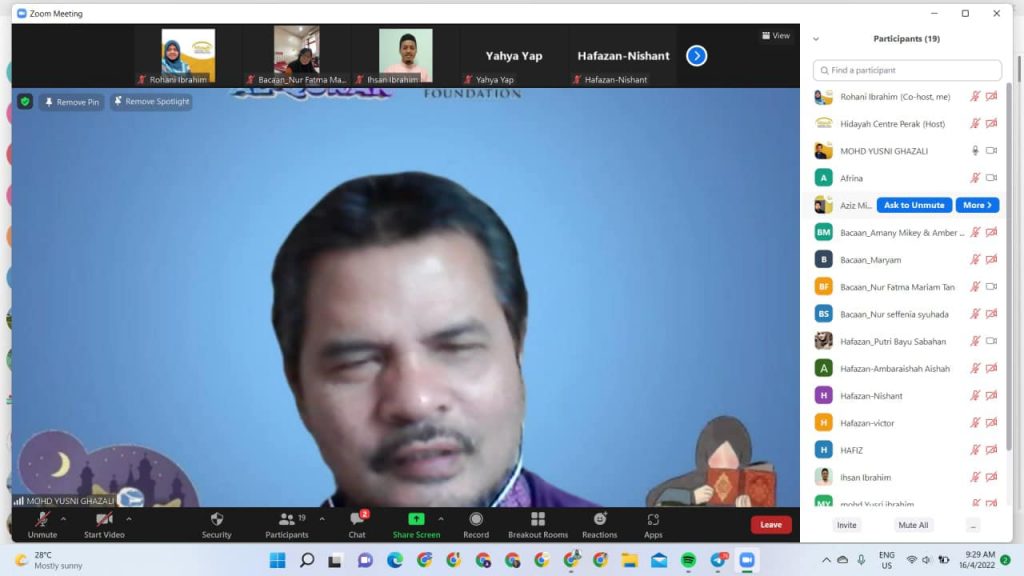Click the Zoom icon in the taskbar
This screenshot has width=1024, height=576.
(746, 560)
